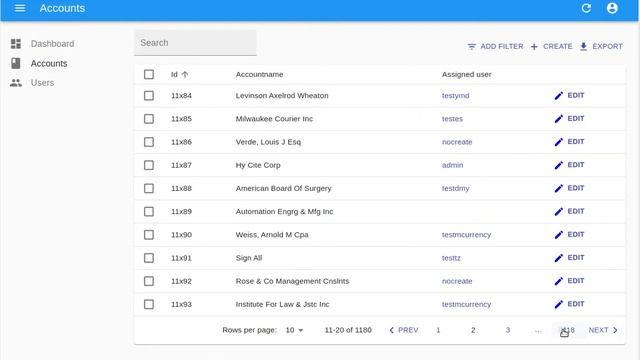Click the Export download icon
The image size is (640, 360).
tap(583, 47)
